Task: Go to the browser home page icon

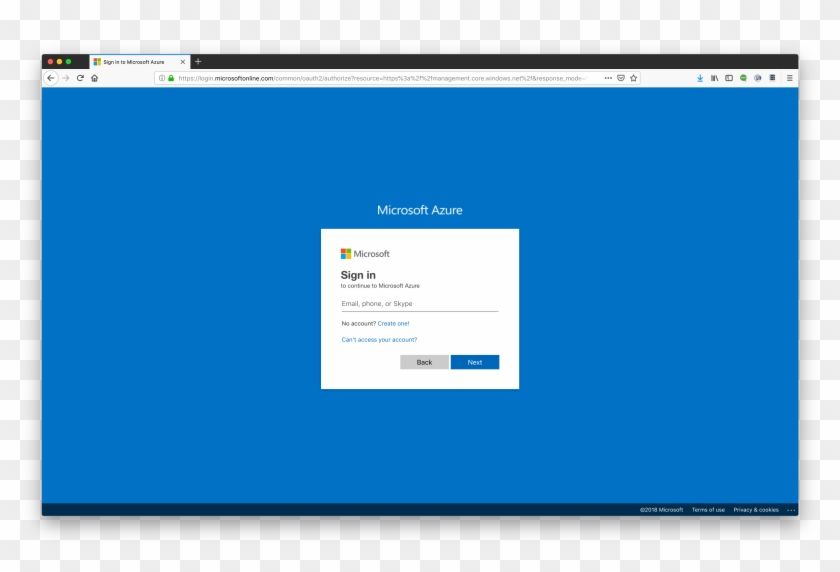Action: click(94, 78)
